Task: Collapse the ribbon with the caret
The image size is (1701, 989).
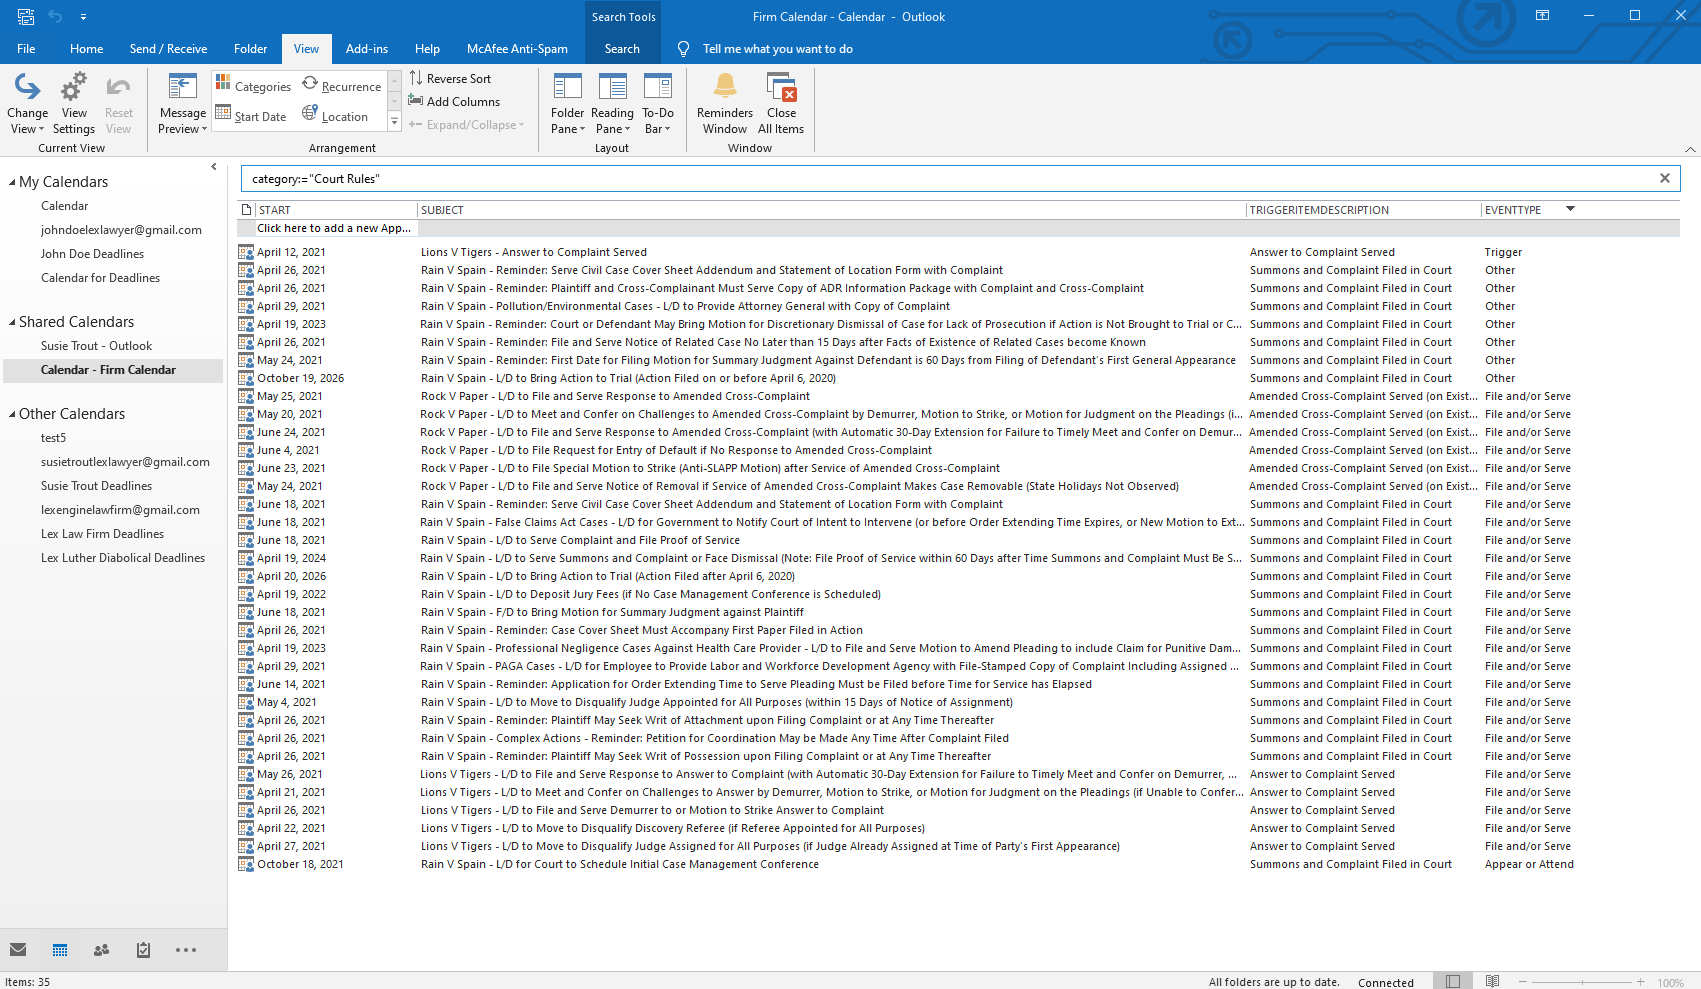Action: (1690, 149)
